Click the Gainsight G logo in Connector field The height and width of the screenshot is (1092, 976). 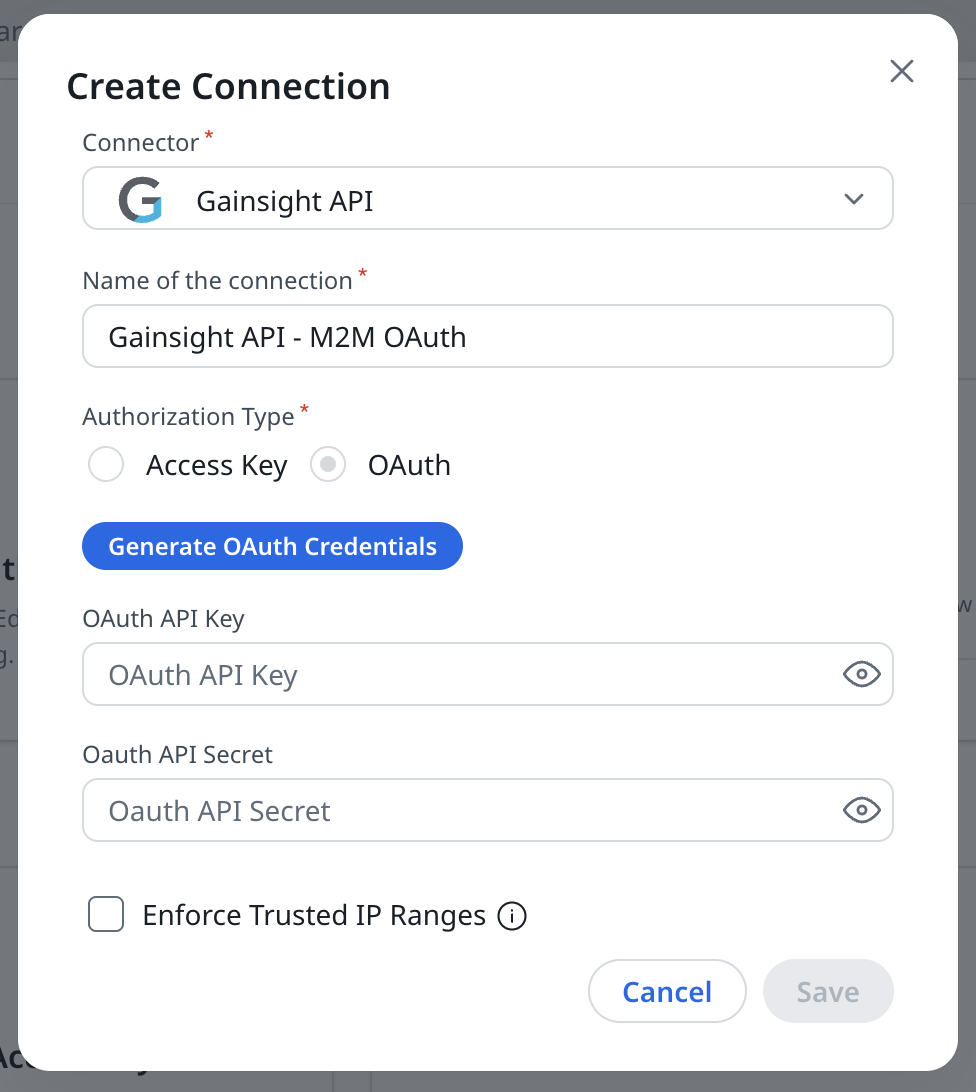pos(141,199)
